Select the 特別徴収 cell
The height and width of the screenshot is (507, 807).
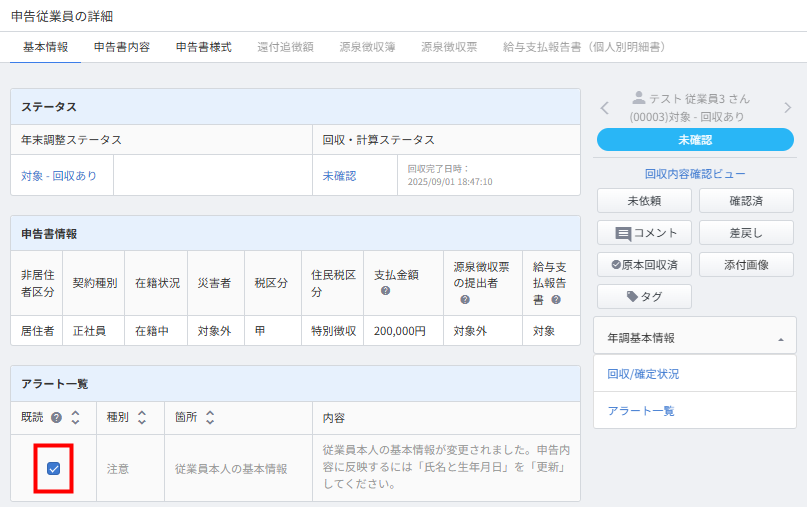[x=332, y=331]
